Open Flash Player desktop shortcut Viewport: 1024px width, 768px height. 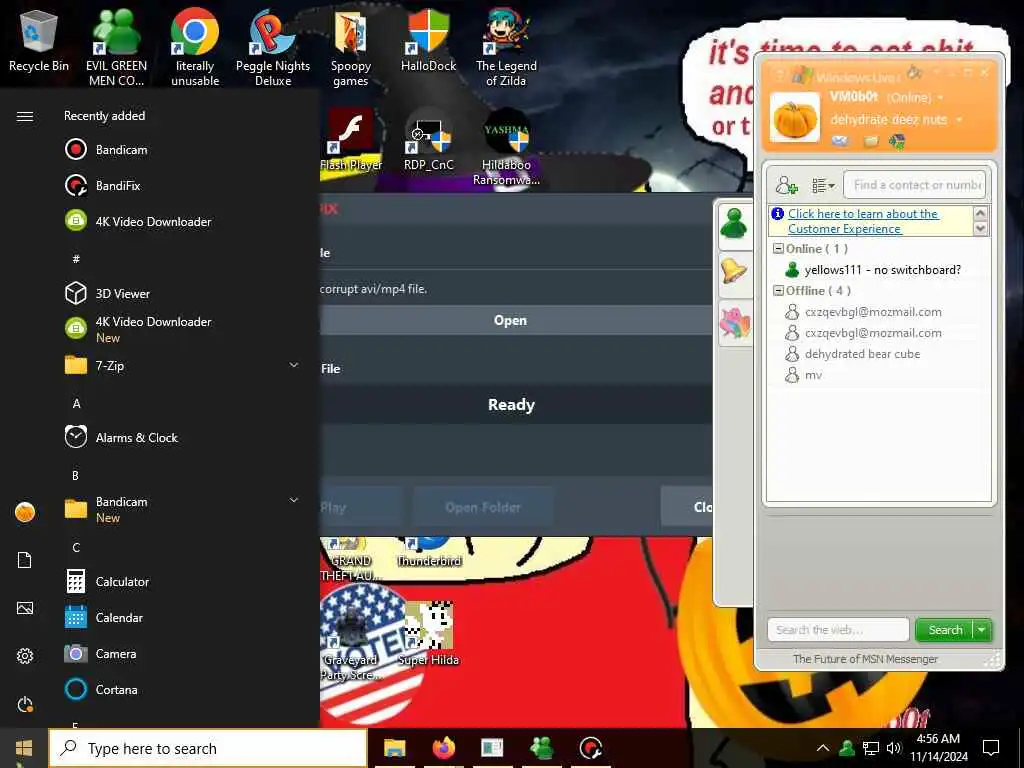351,139
